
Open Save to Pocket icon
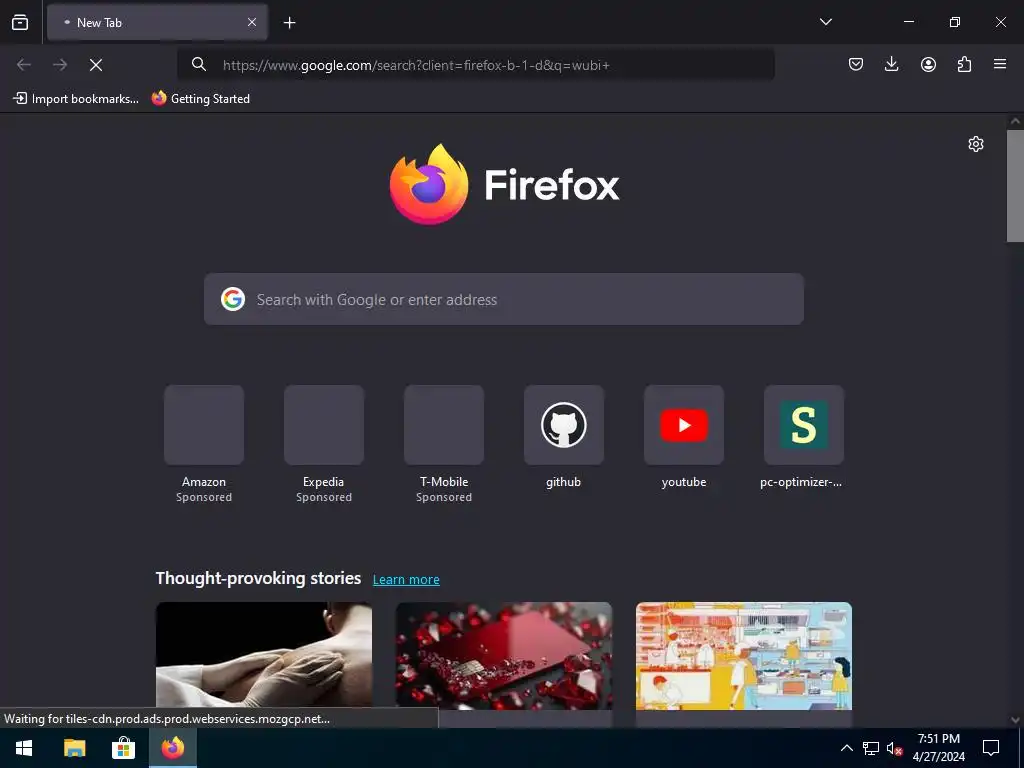click(x=856, y=64)
